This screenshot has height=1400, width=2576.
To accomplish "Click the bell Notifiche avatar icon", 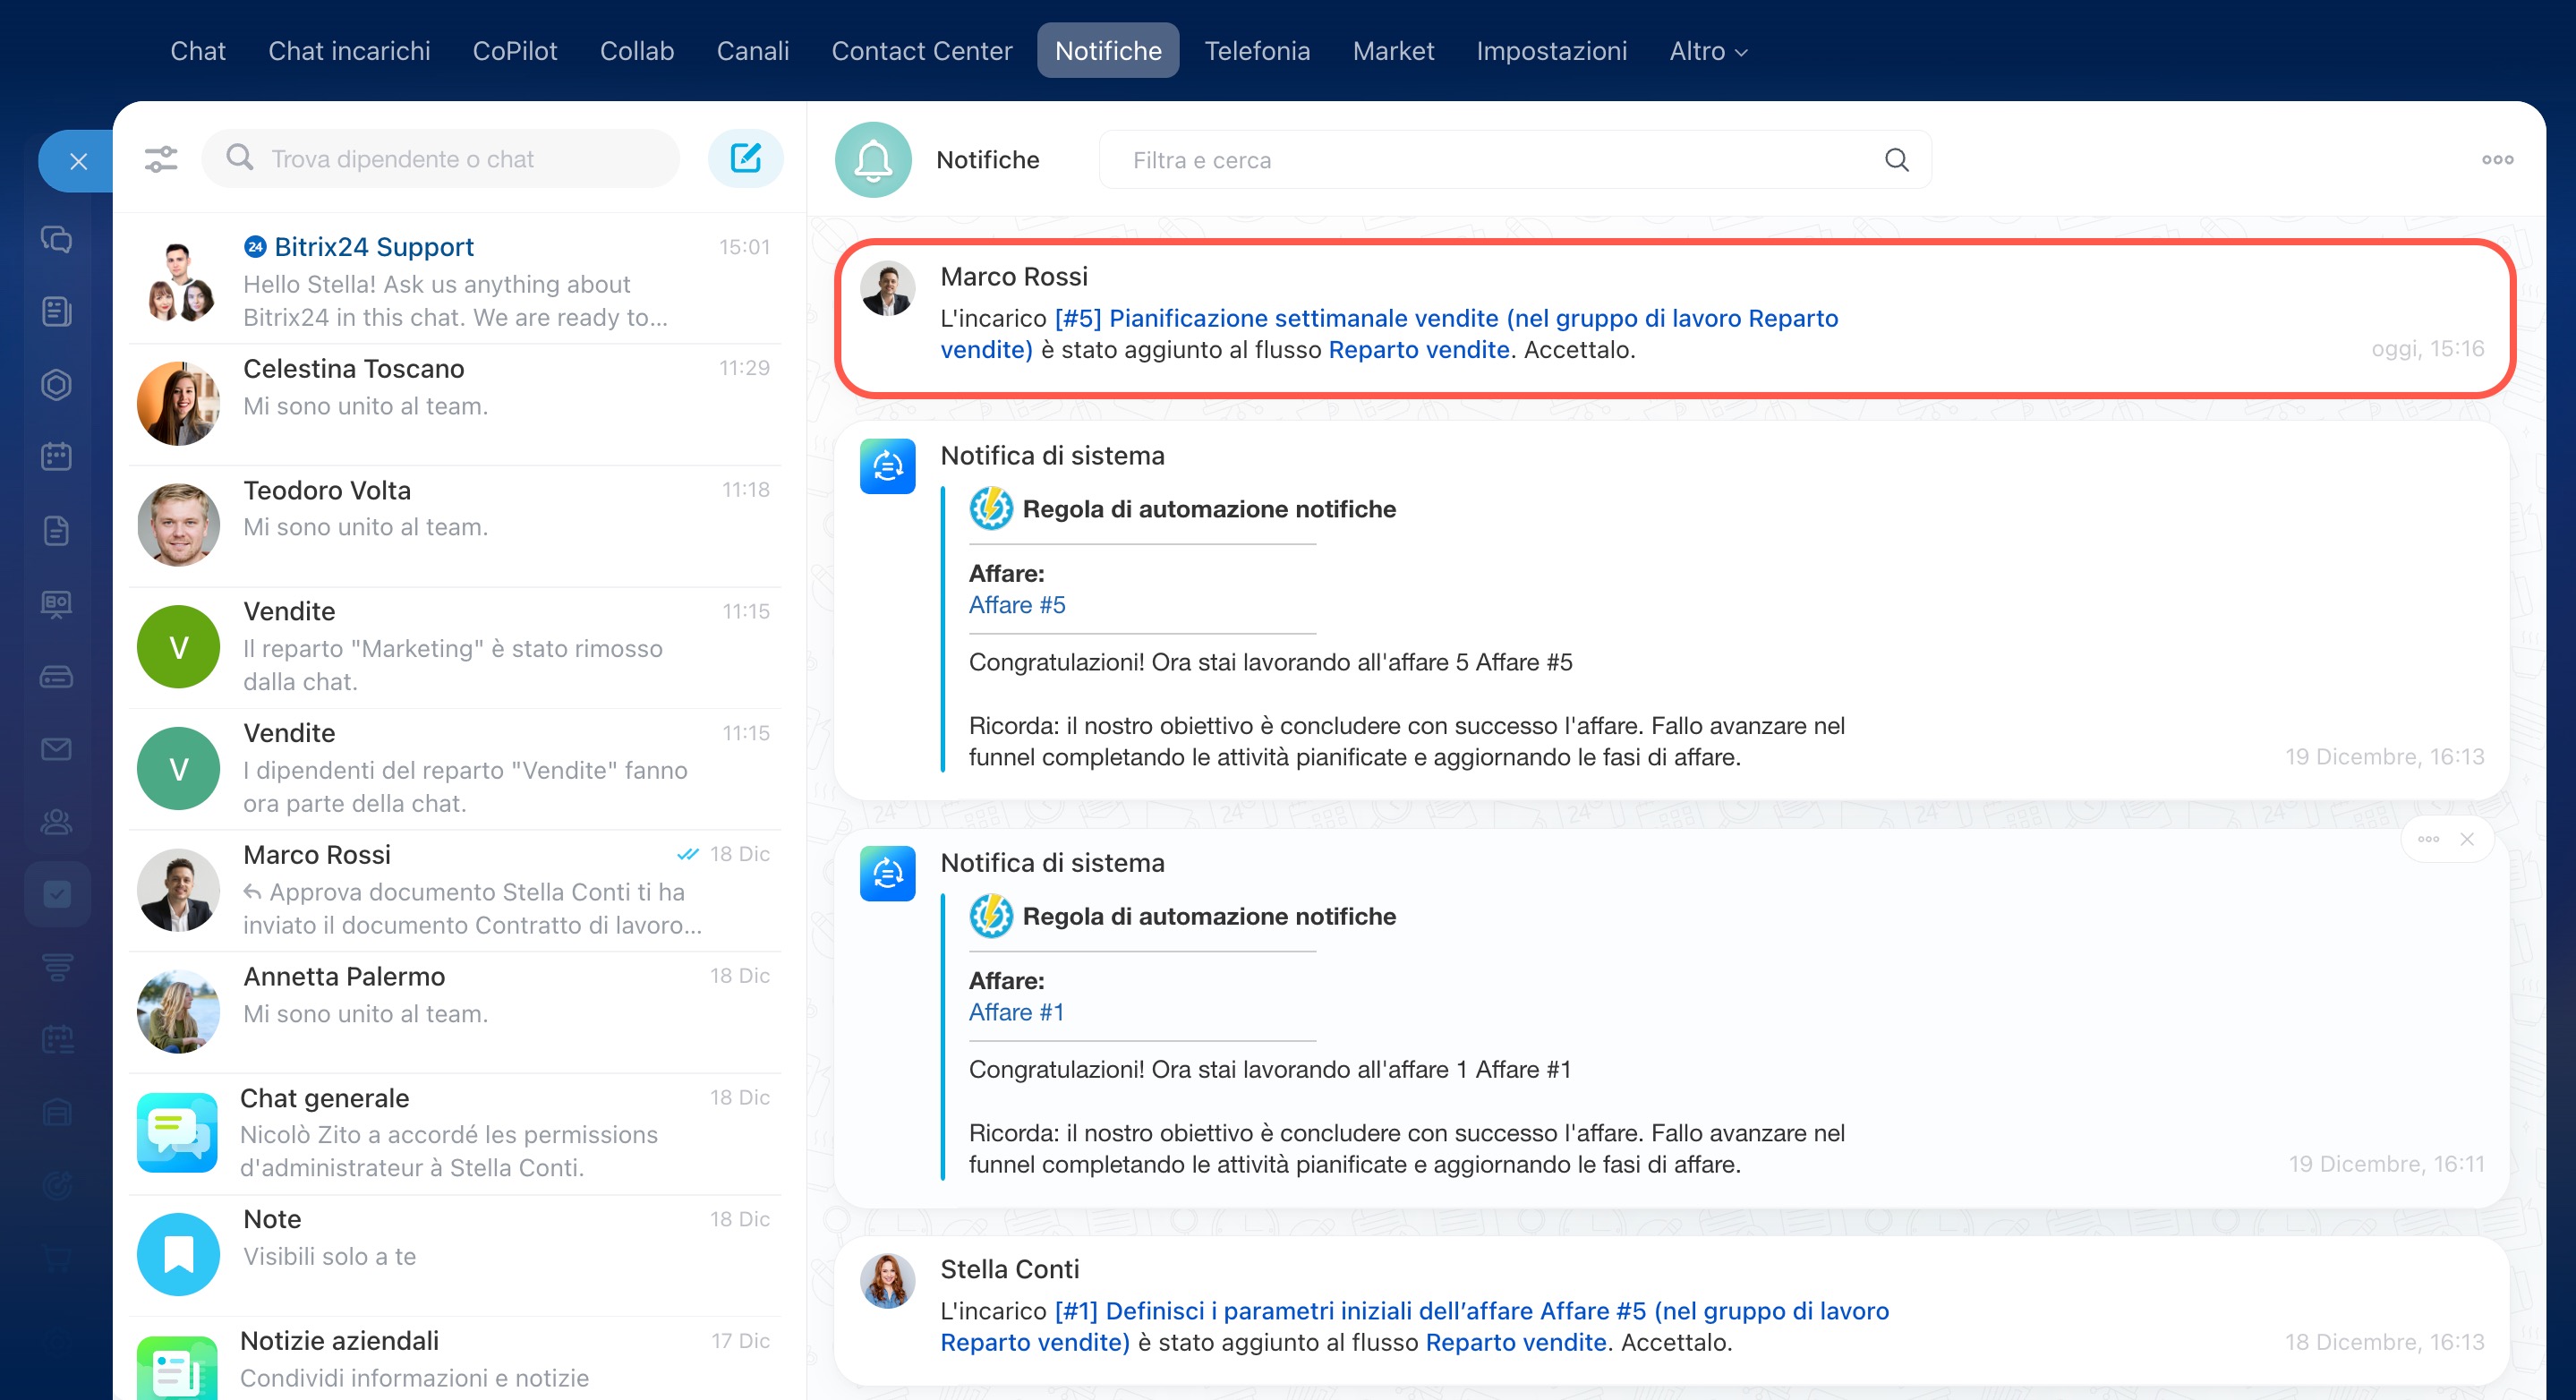I will click(x=872, y=160).
